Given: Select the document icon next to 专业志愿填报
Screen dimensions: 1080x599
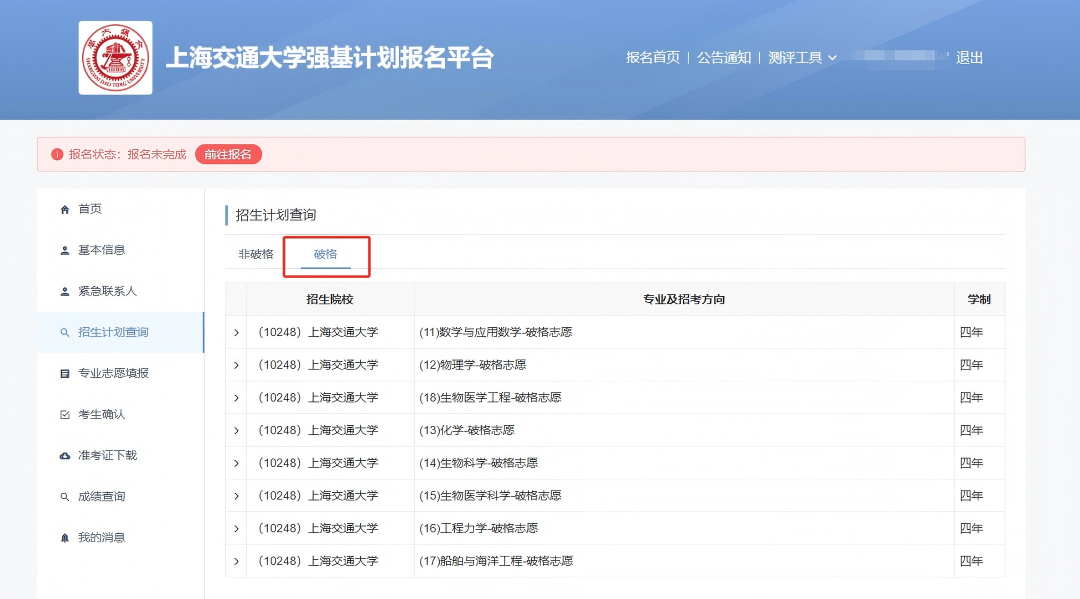Looking at the screenshot, I should pyautogui.click(x=64, y=373).
